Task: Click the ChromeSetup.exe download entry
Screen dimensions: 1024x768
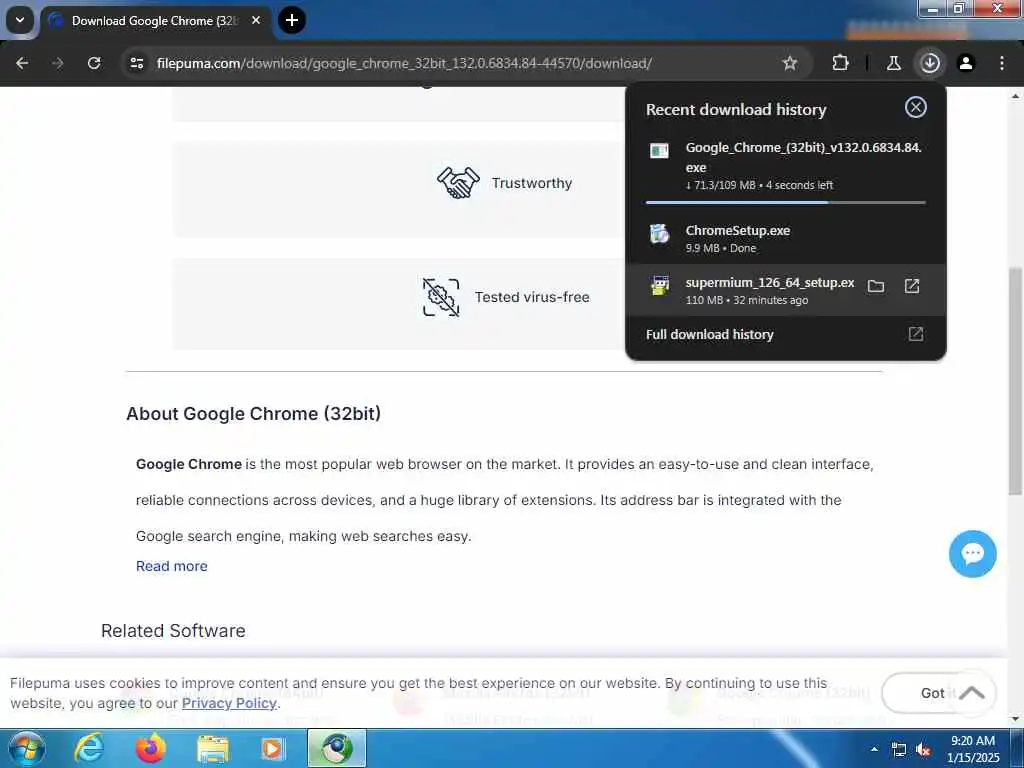Action: [x=786, y=238]
